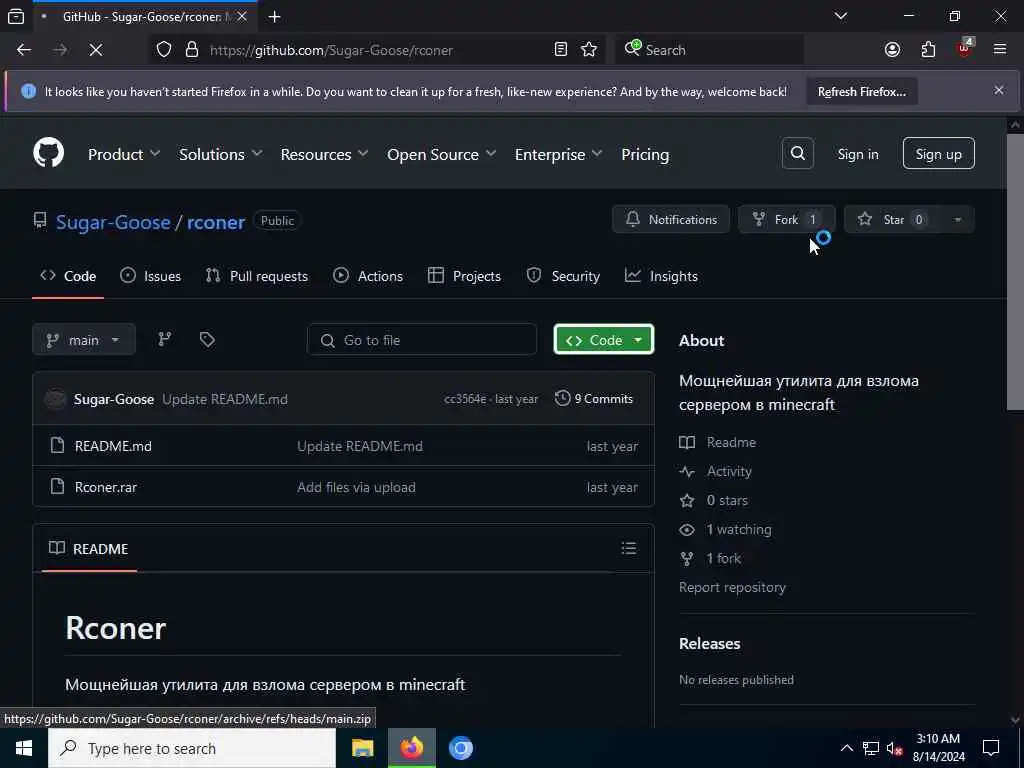Click the network tray icon
Image resolution: width=1024 pixels, height=768 pixels.
click(x=871, y=748)
